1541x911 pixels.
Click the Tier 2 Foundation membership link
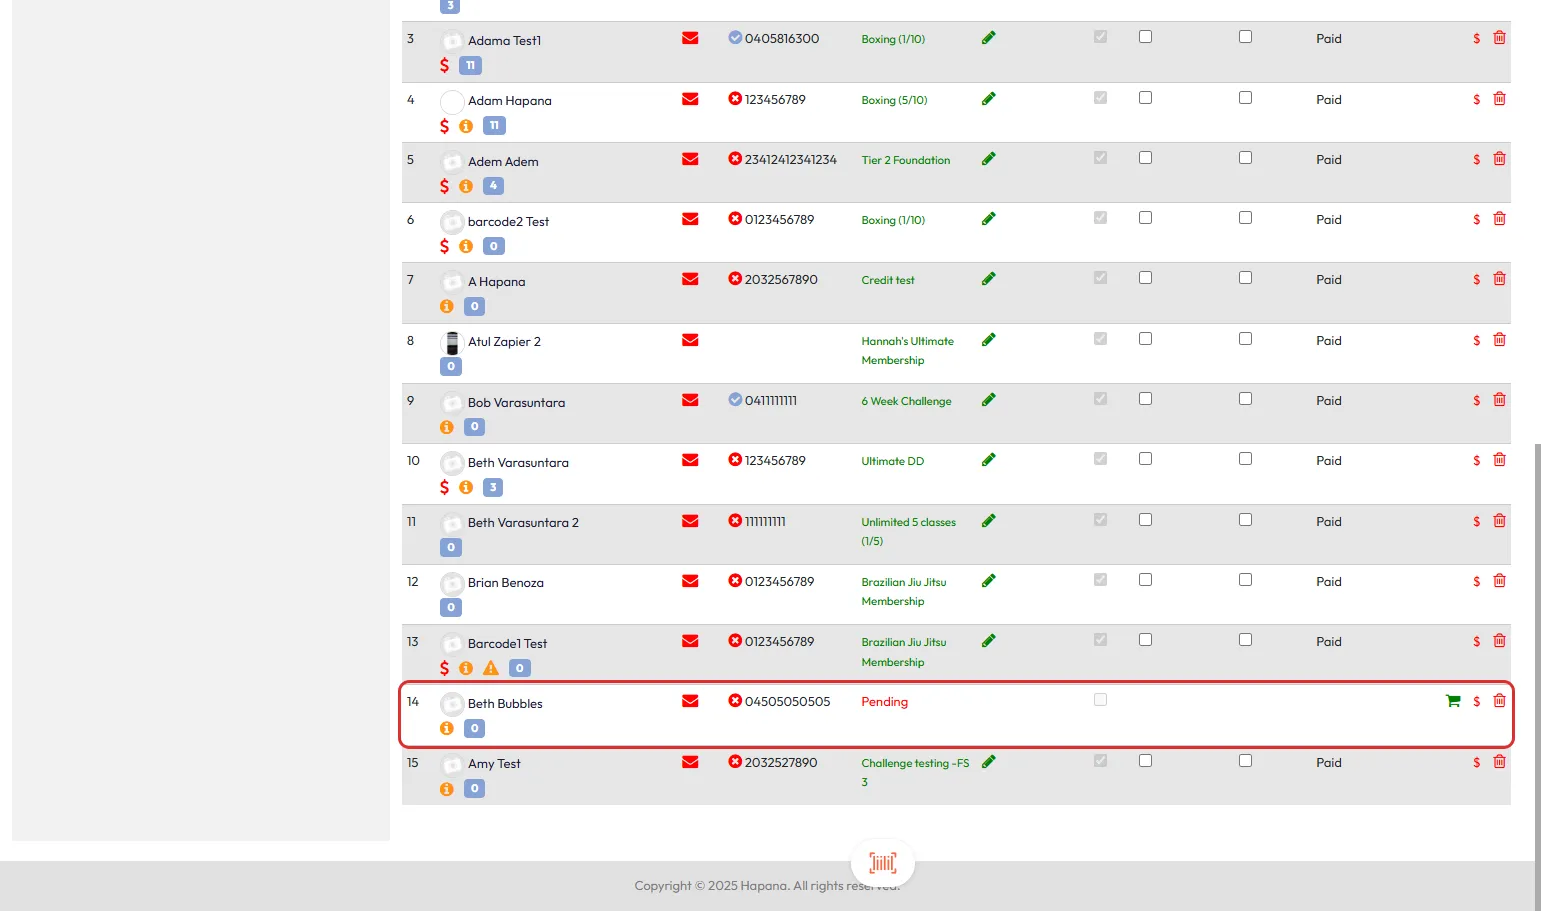(x=905, y=160)
